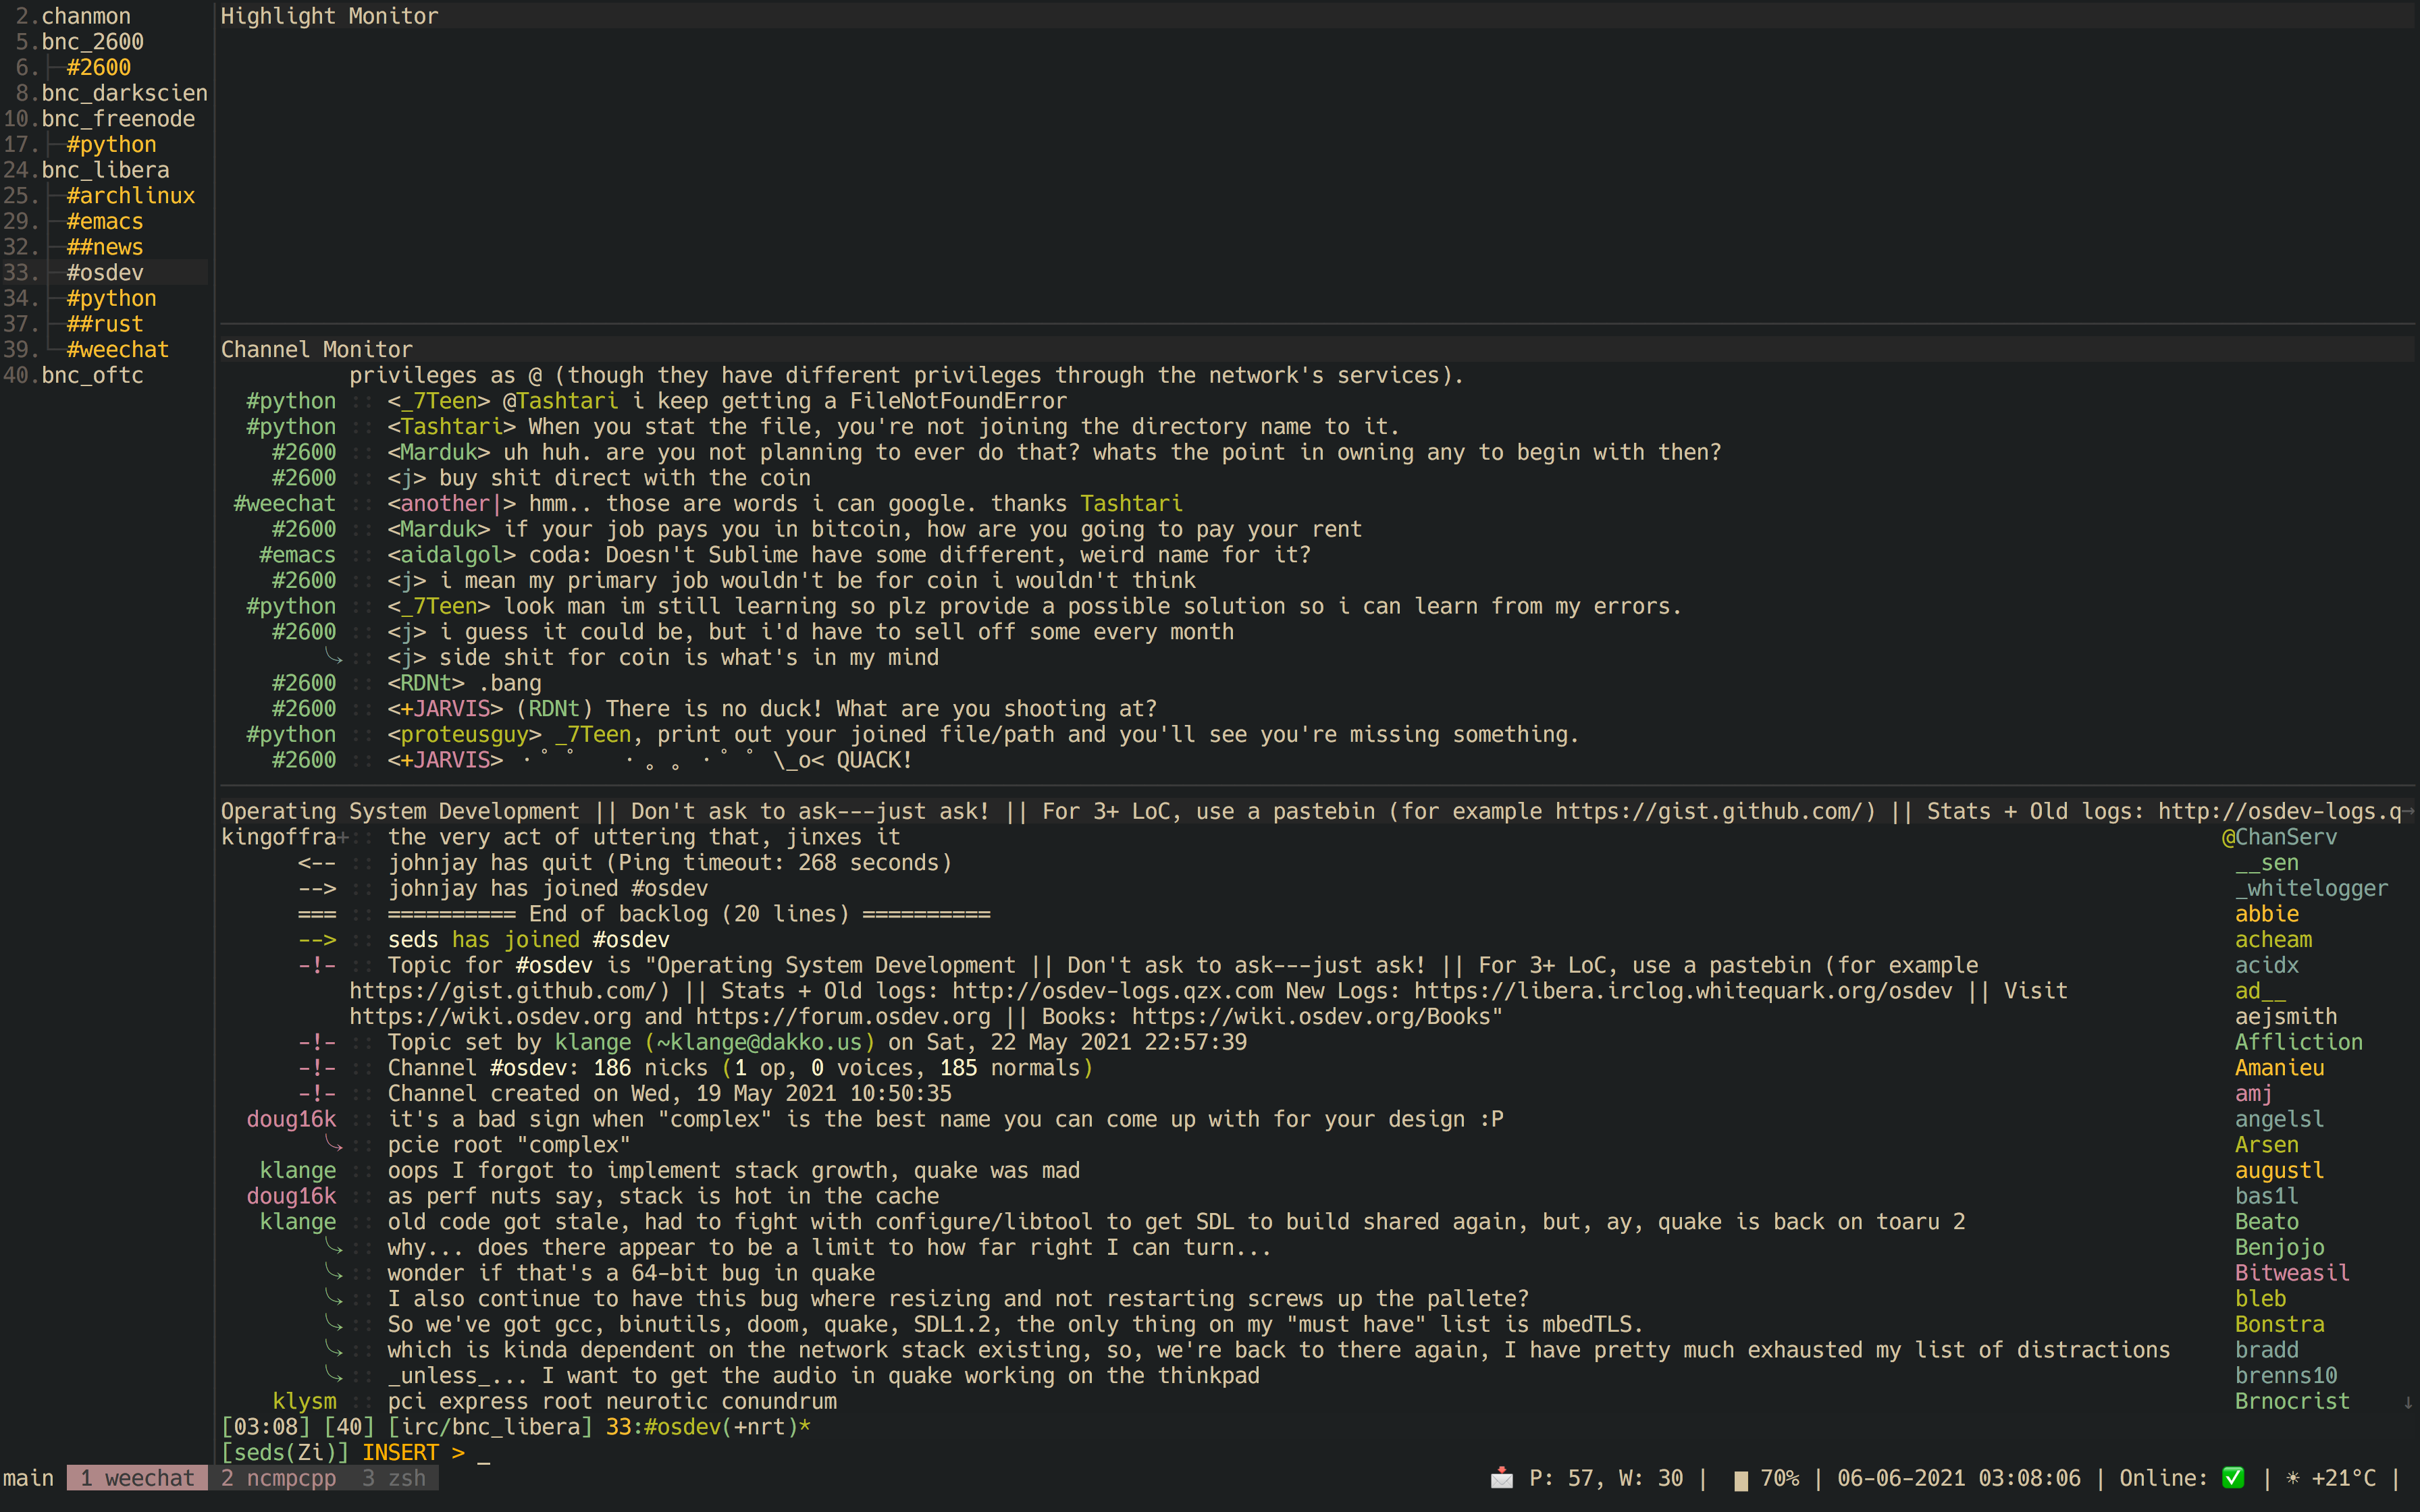Click the green Online checkmark
The height and width of the screenshot is (1512, 2420).
(2233, 1478)
